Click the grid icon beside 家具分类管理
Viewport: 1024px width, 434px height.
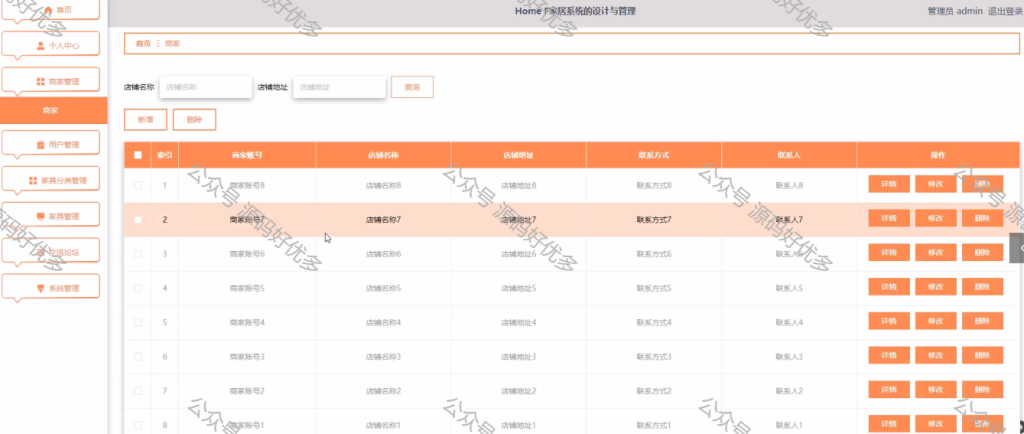[33, 180]
